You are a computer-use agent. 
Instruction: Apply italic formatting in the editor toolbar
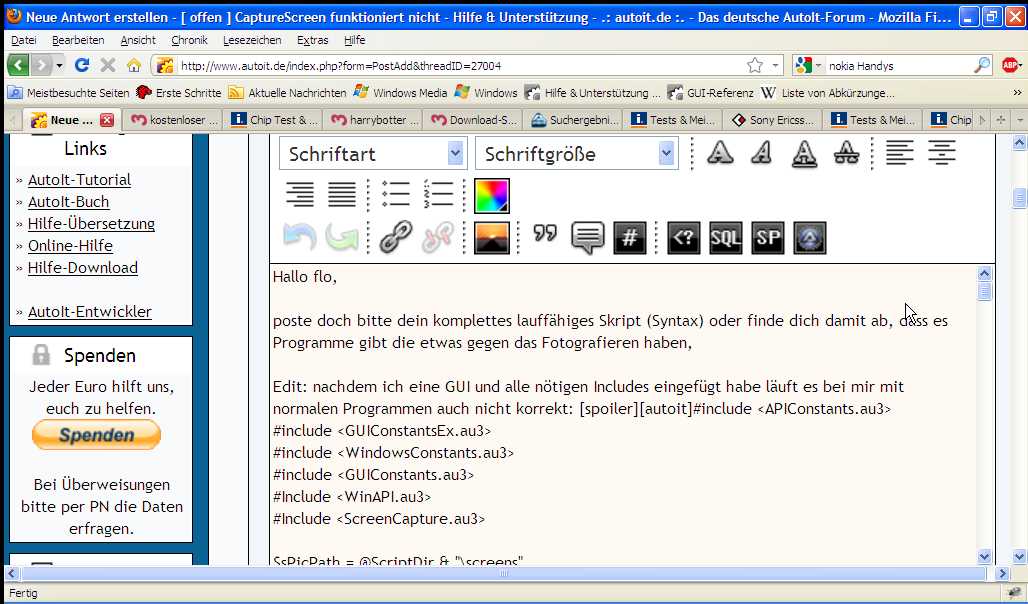pyautogui.click(x=762, y=153)
